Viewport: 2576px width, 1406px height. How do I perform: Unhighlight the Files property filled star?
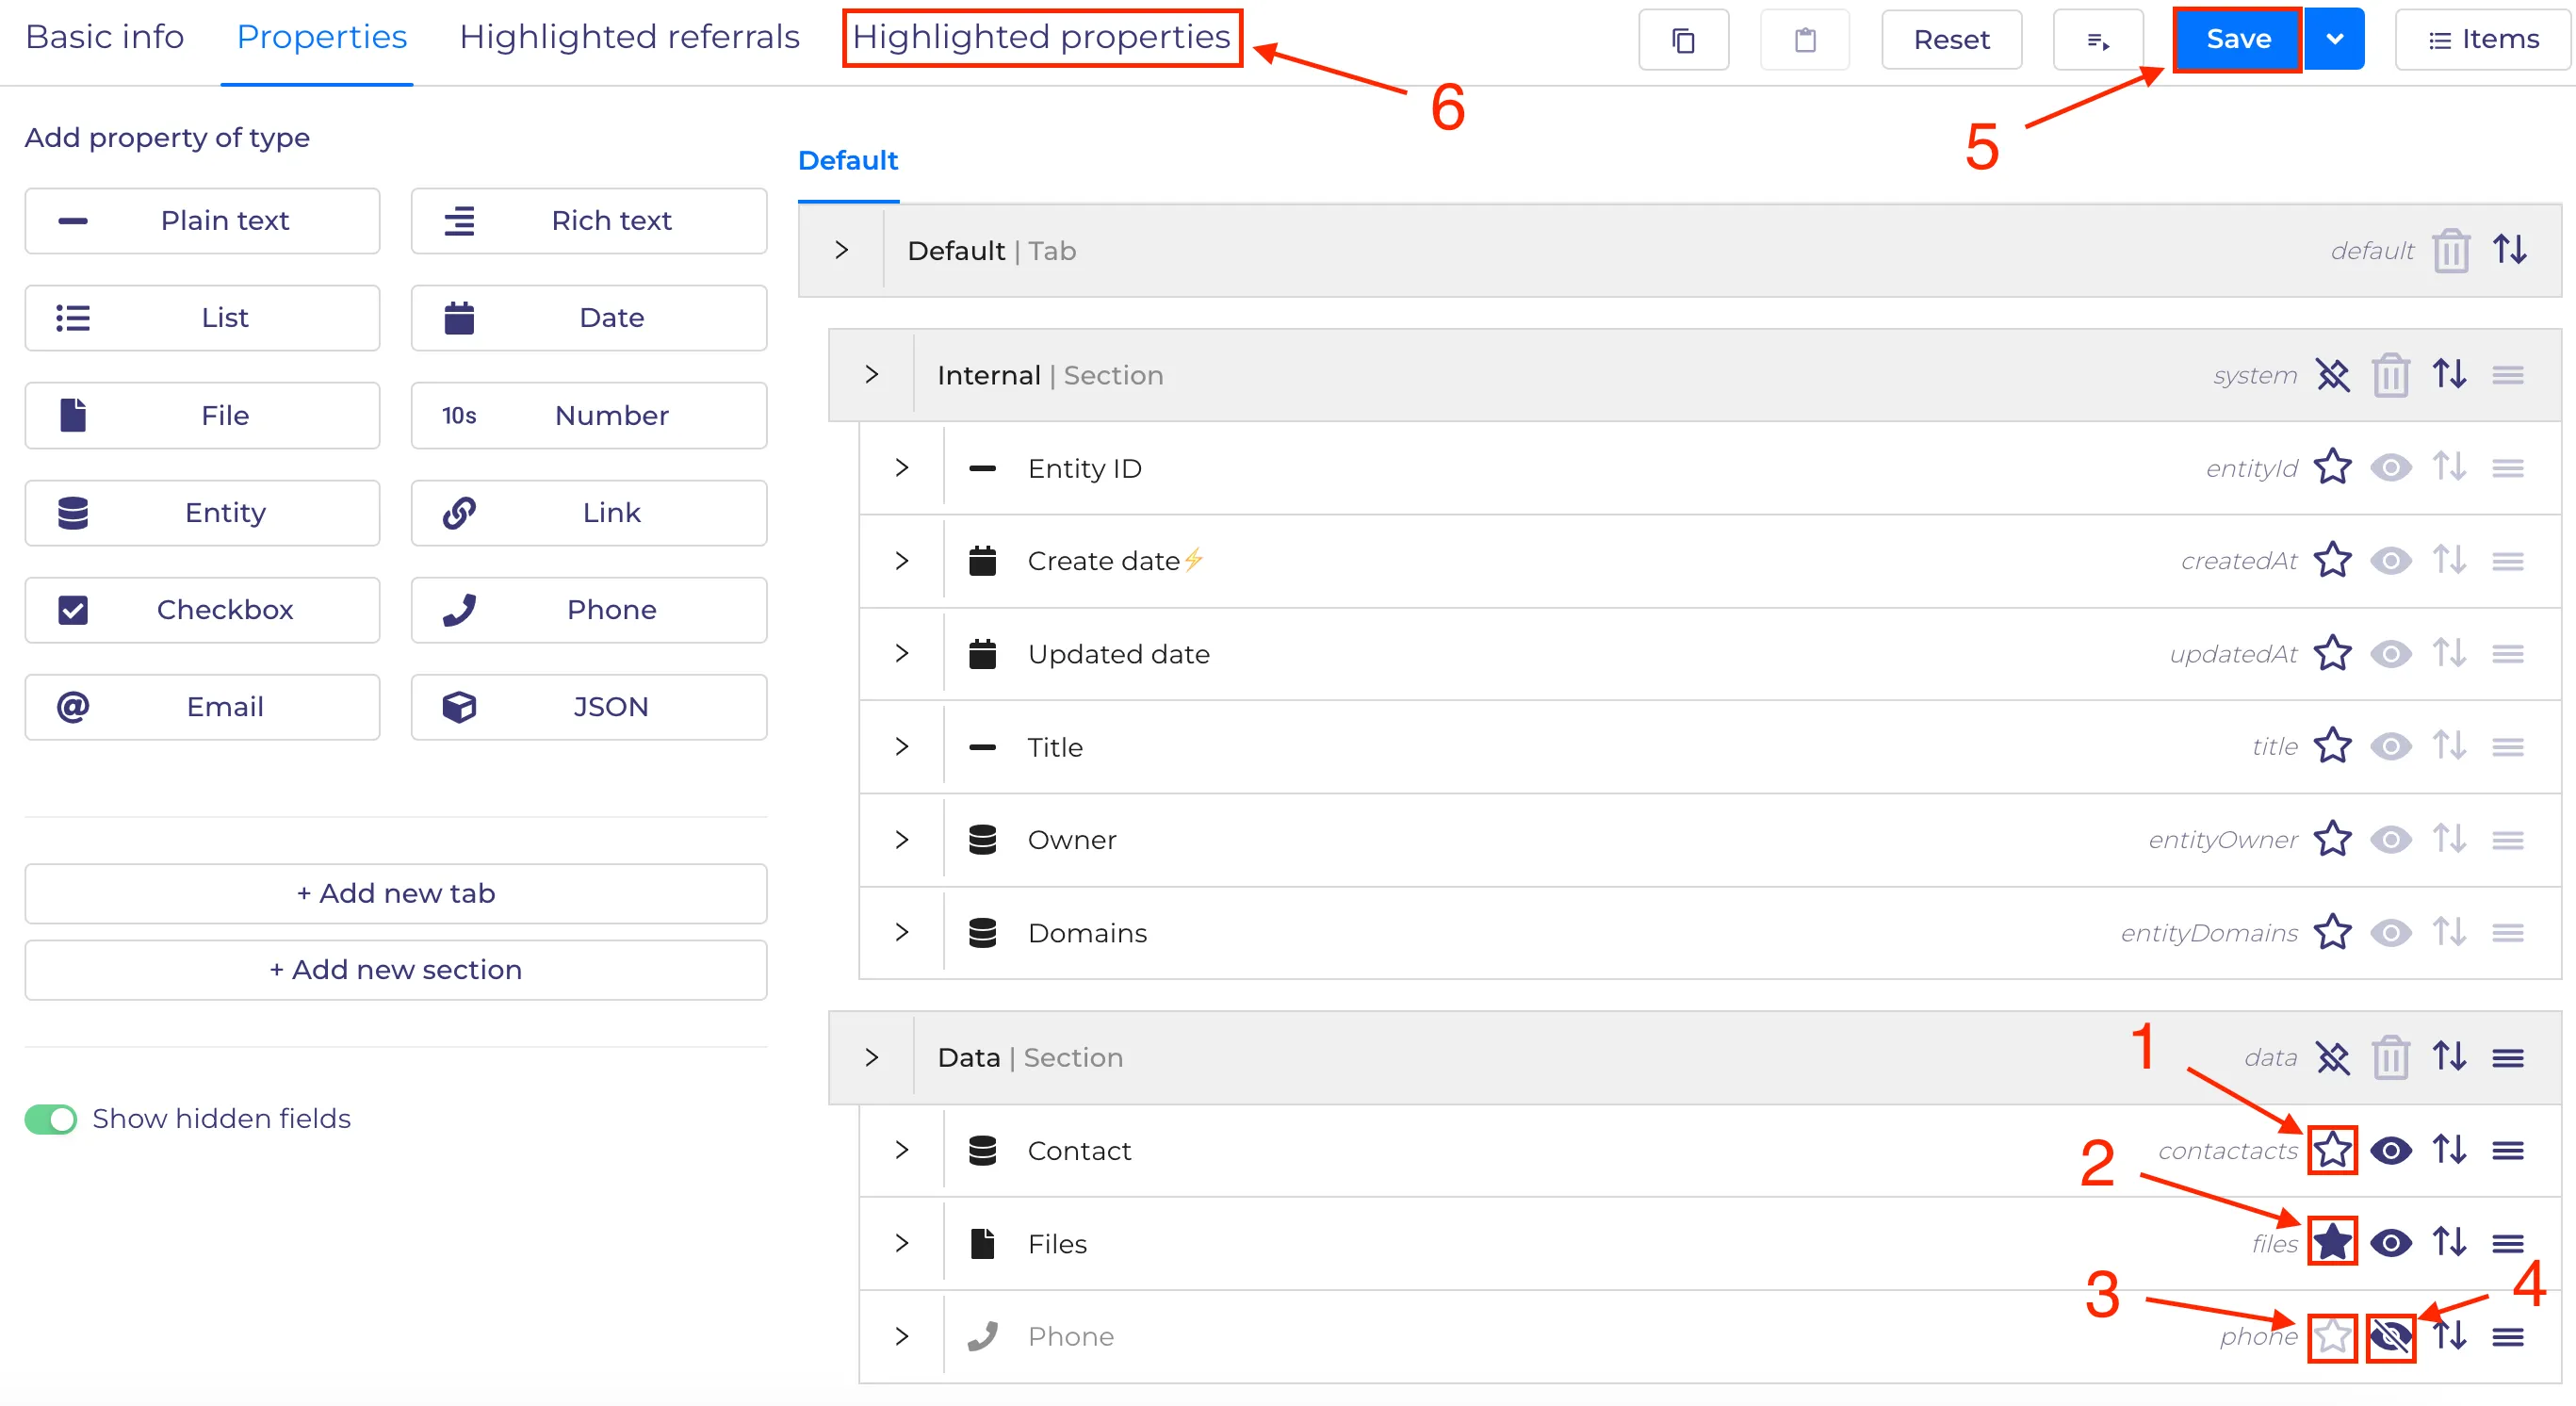coord(2333,1243)
